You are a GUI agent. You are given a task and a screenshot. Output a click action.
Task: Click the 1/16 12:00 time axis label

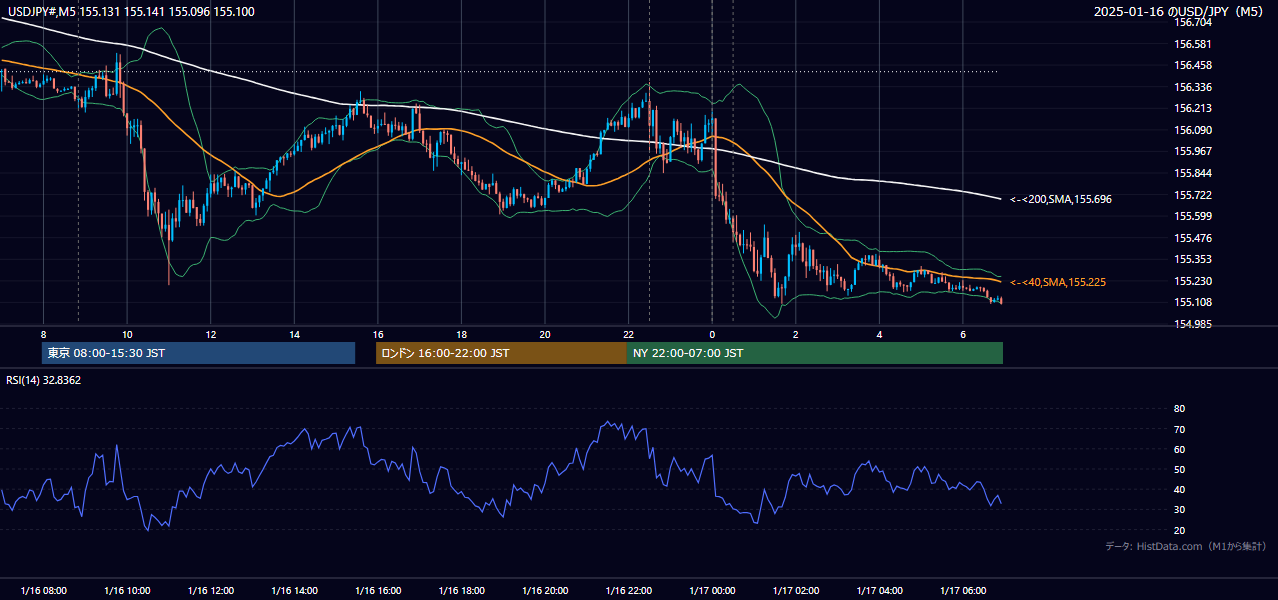(211, 591)
